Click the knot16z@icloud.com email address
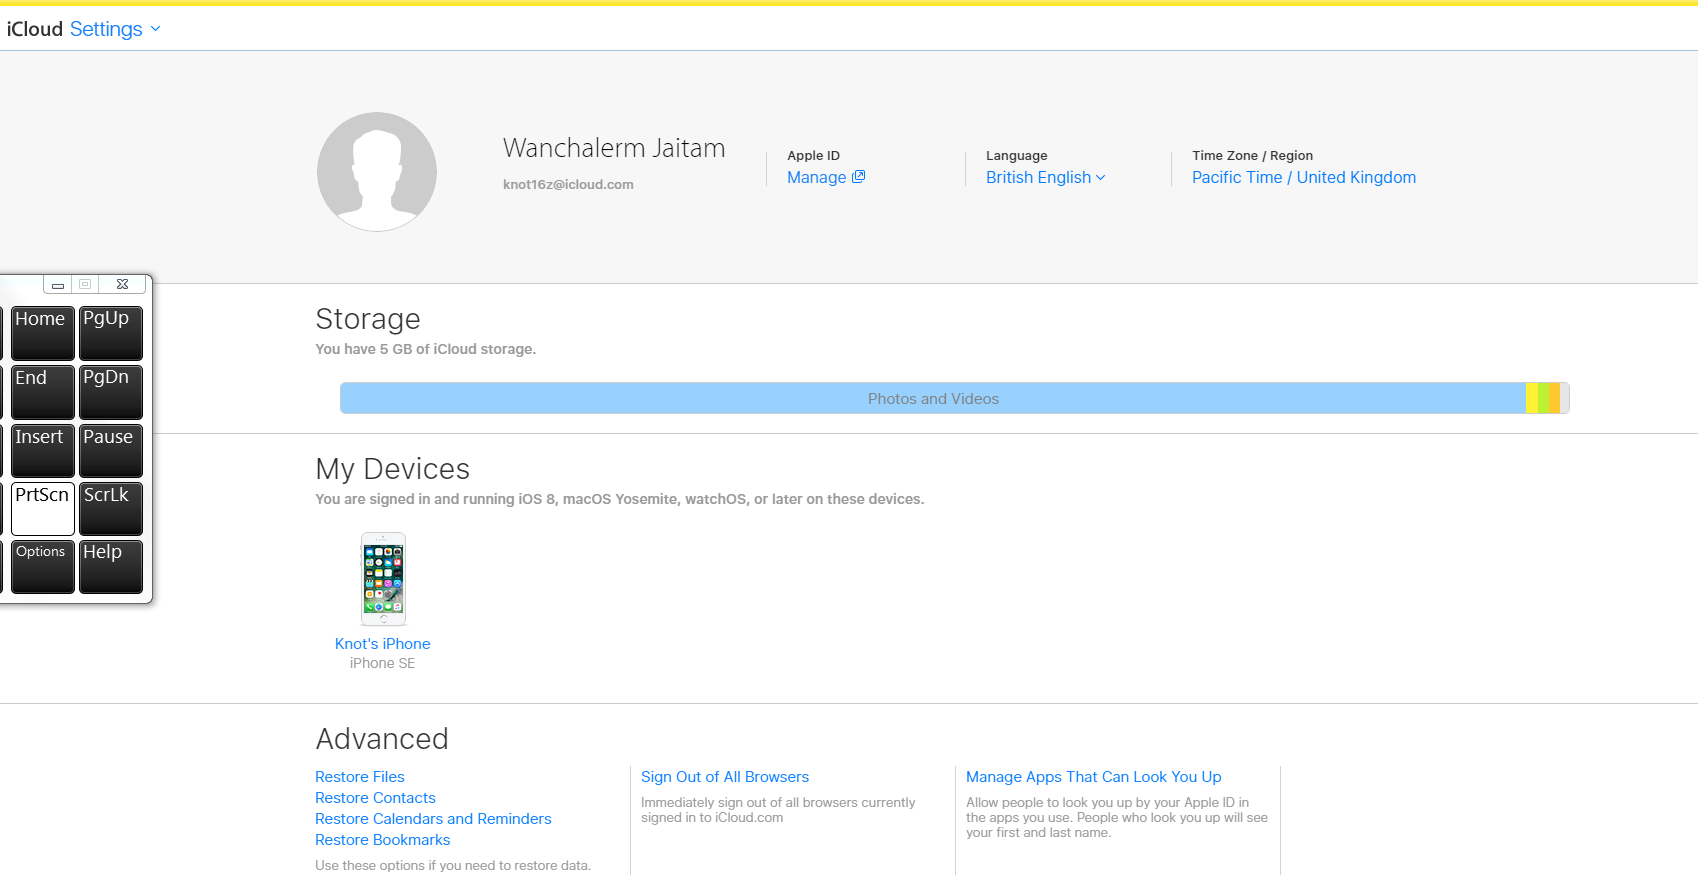 (568, 184)
